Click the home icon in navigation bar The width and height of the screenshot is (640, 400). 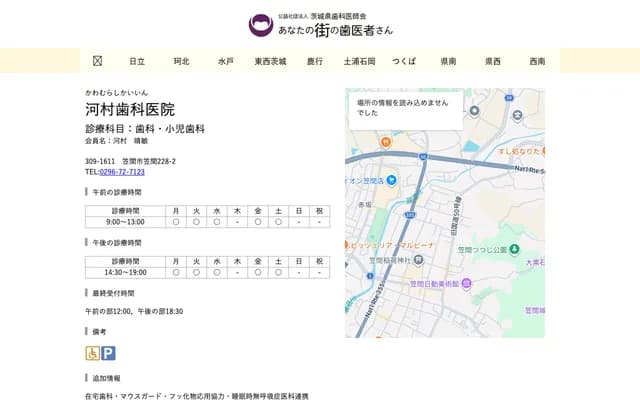tap(97, 61)
